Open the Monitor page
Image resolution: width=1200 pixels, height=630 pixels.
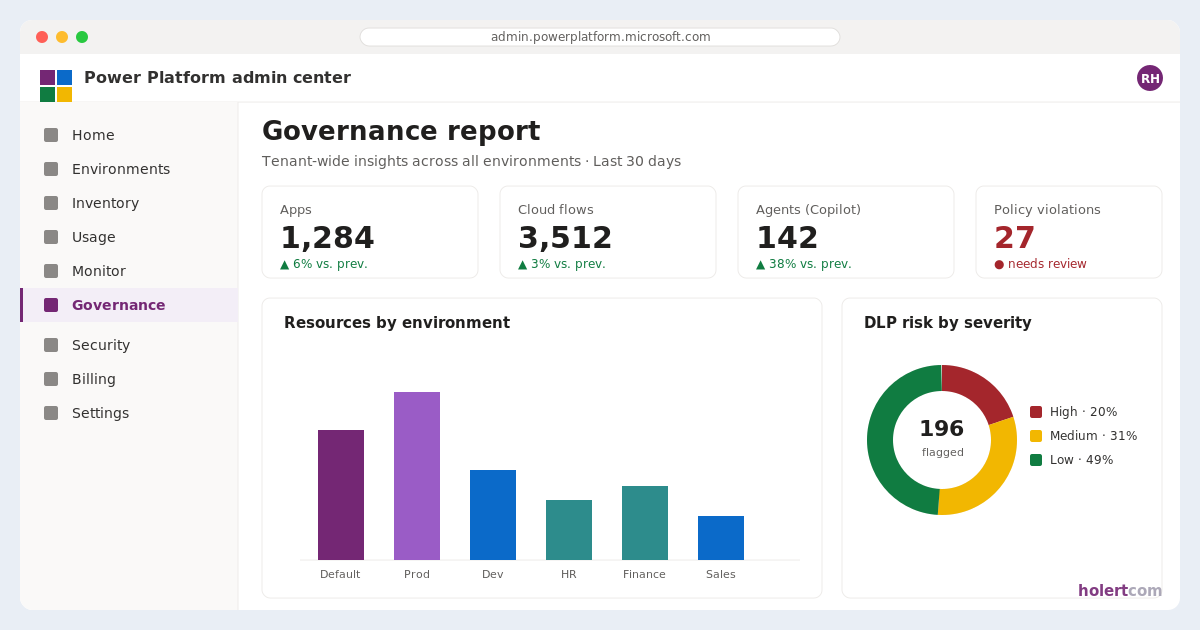pyautogui.click(x=129, y=271)
